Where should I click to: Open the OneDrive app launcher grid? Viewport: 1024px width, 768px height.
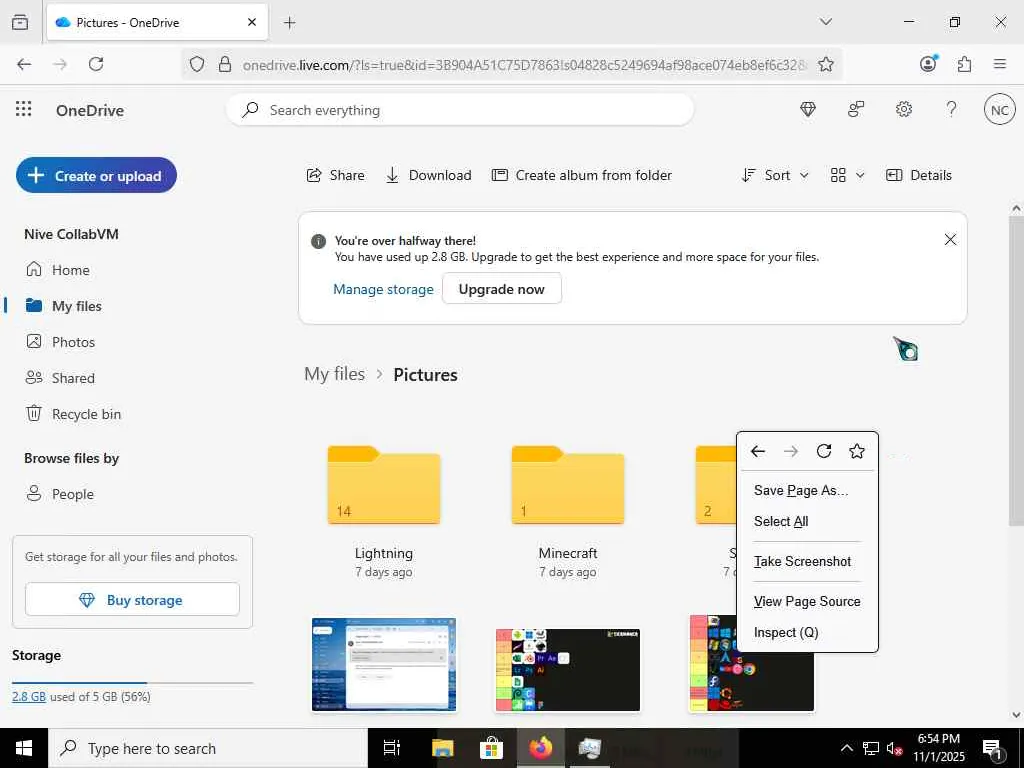24,109
